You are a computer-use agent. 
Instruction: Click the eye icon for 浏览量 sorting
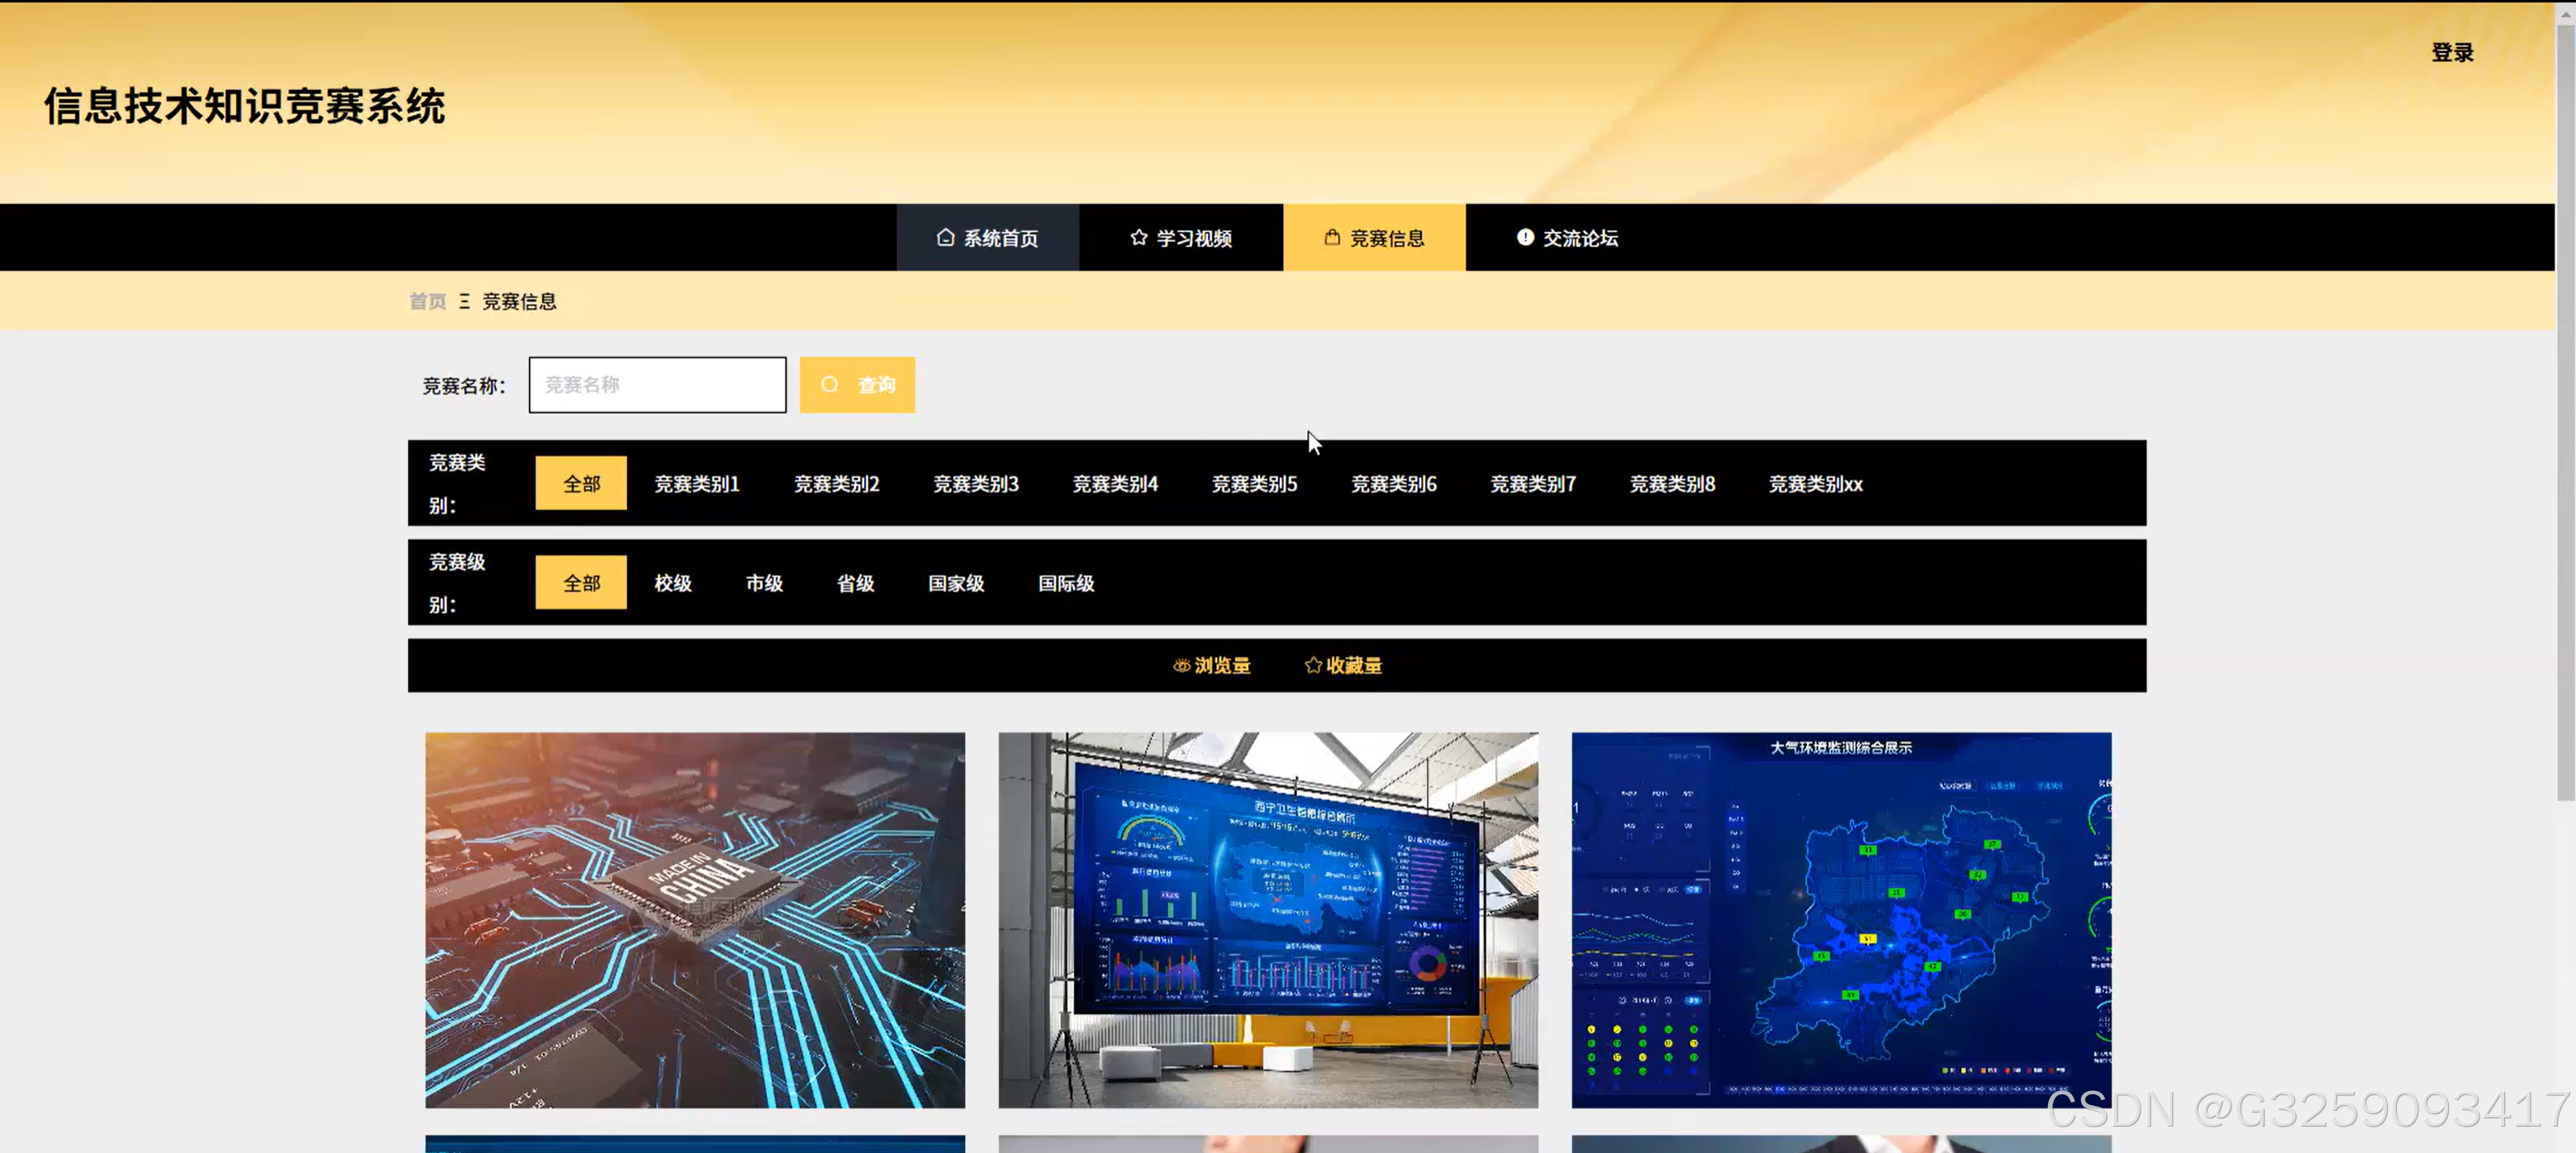click(x=1181, y=665)
